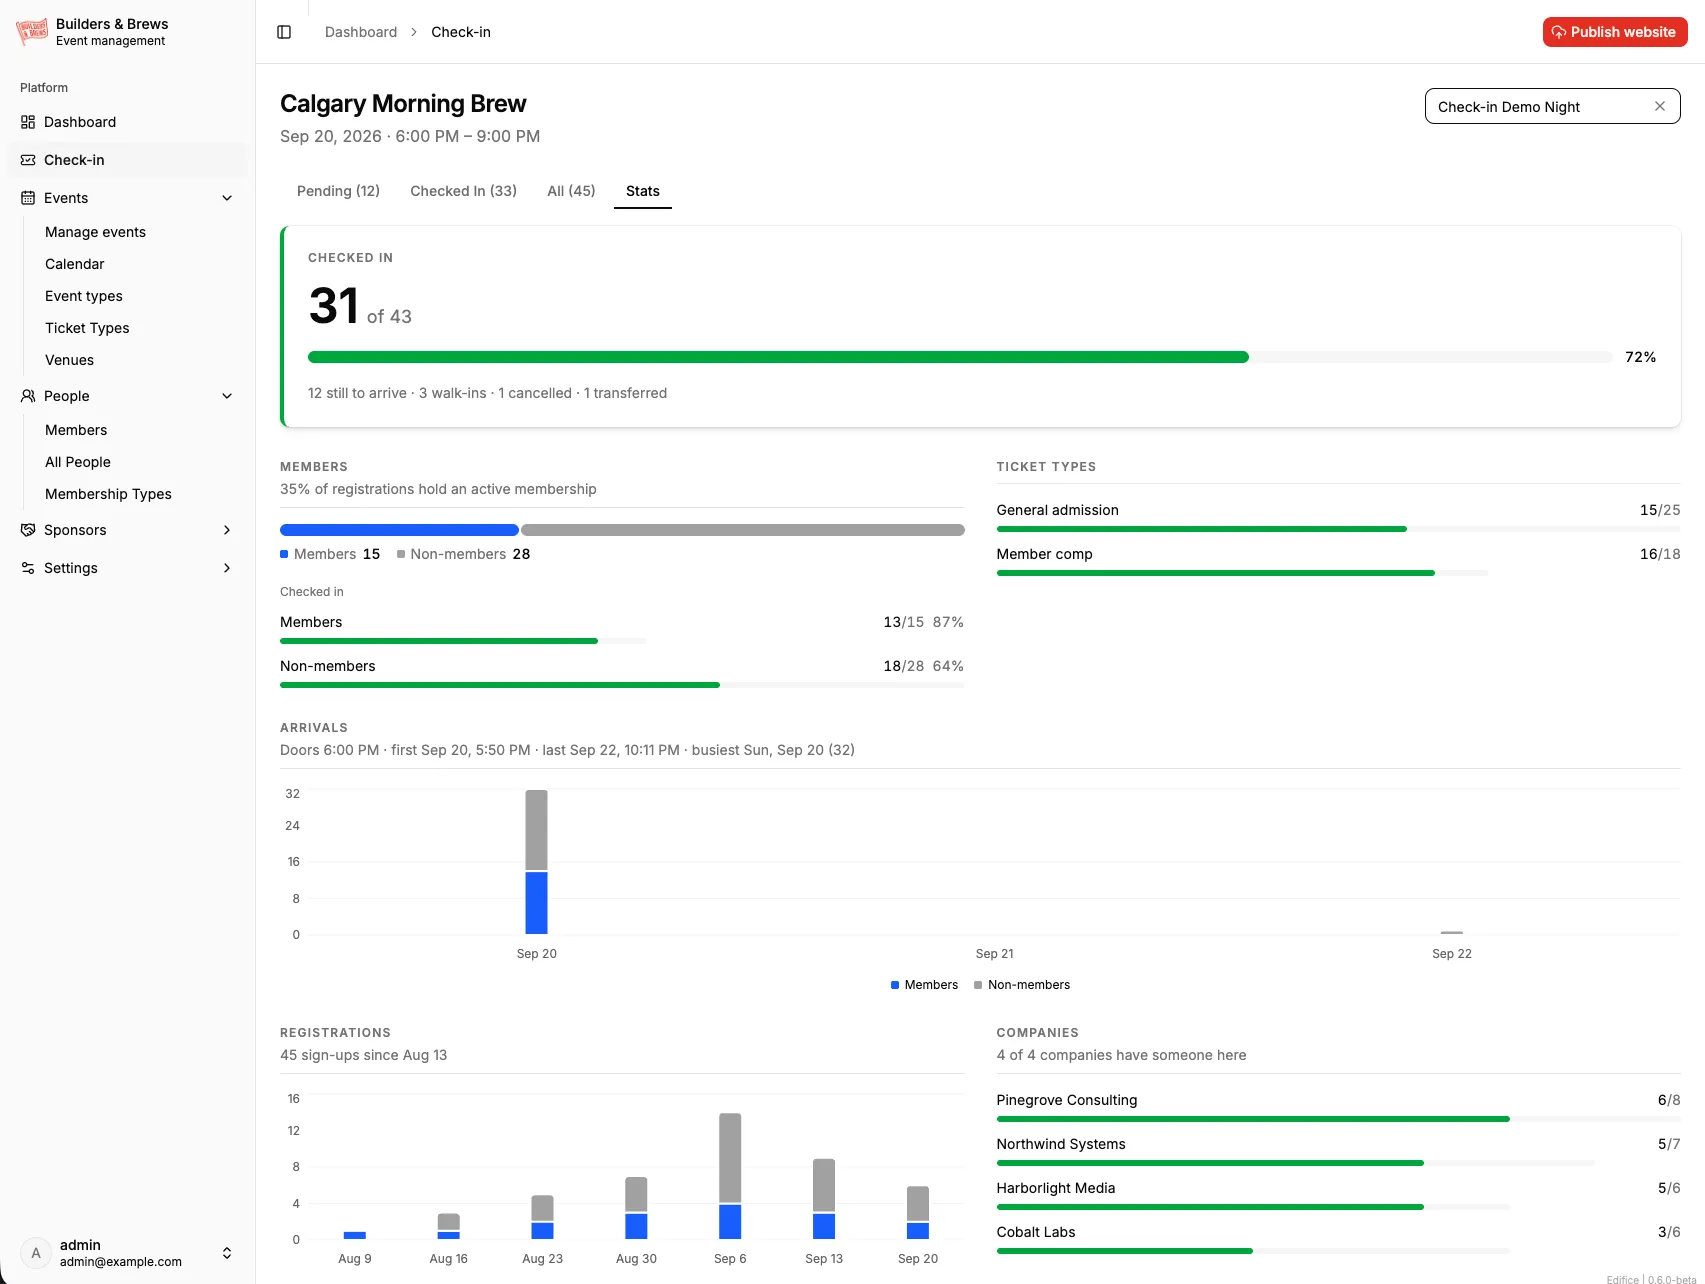1705x1284 pixels.
Task: Toggle the sidebar panel icon
Action: click(x=284, y=32)
